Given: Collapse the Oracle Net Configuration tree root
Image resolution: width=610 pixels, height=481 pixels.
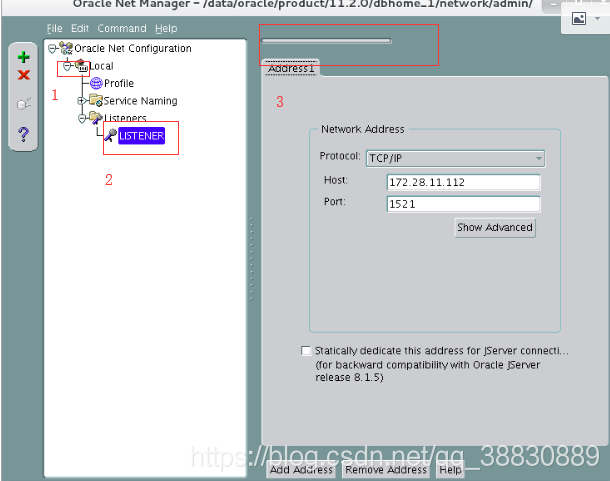Looking at the screenshot, I should click(52, 49).
